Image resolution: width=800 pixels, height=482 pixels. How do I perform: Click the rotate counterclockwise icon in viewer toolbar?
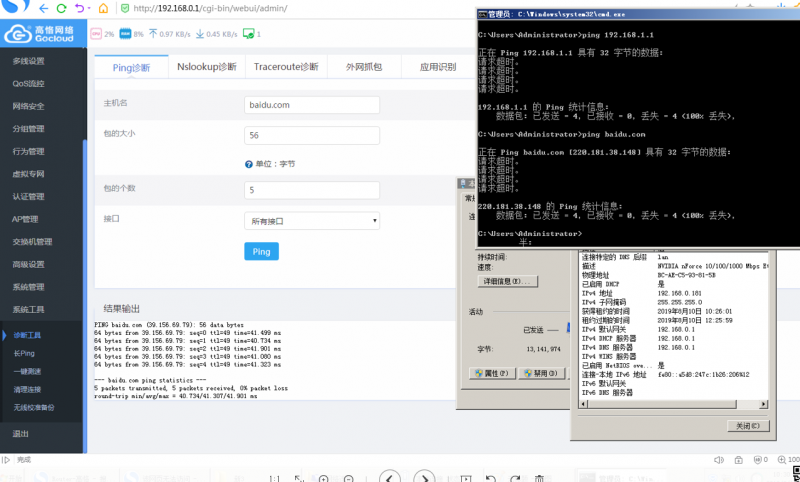(490, 478)
